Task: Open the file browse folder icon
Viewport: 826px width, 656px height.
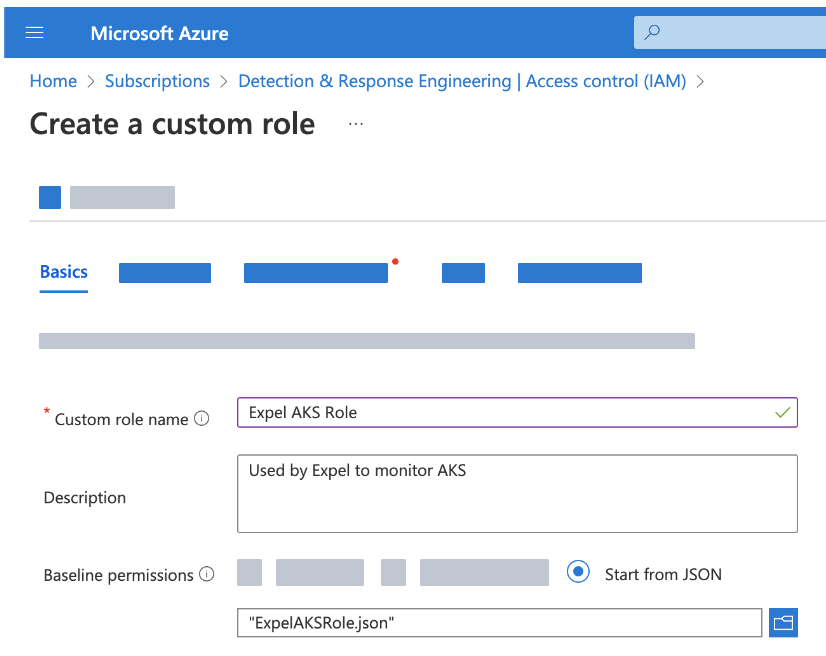Action: [783, 623]
